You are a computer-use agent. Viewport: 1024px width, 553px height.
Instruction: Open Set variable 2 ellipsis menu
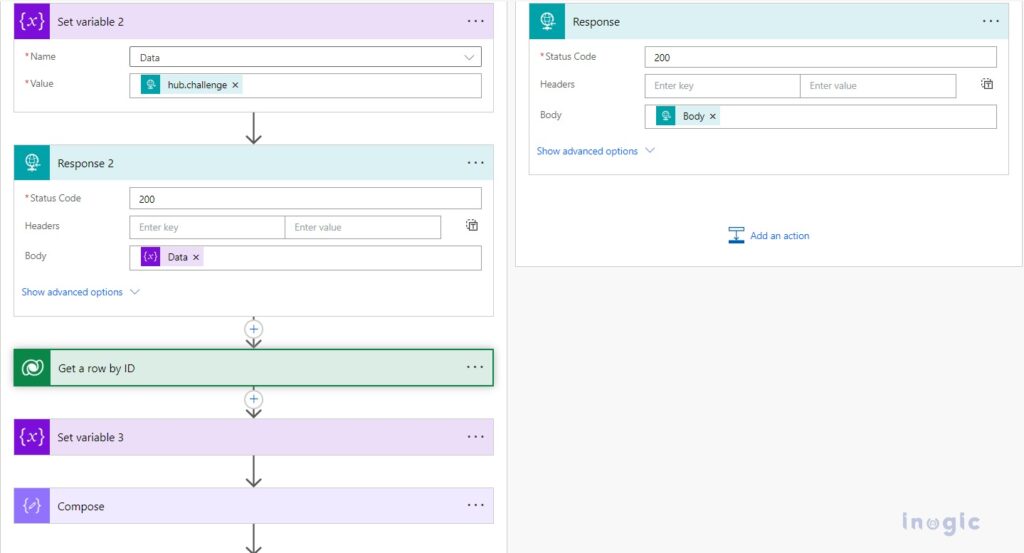pos(475,21)
